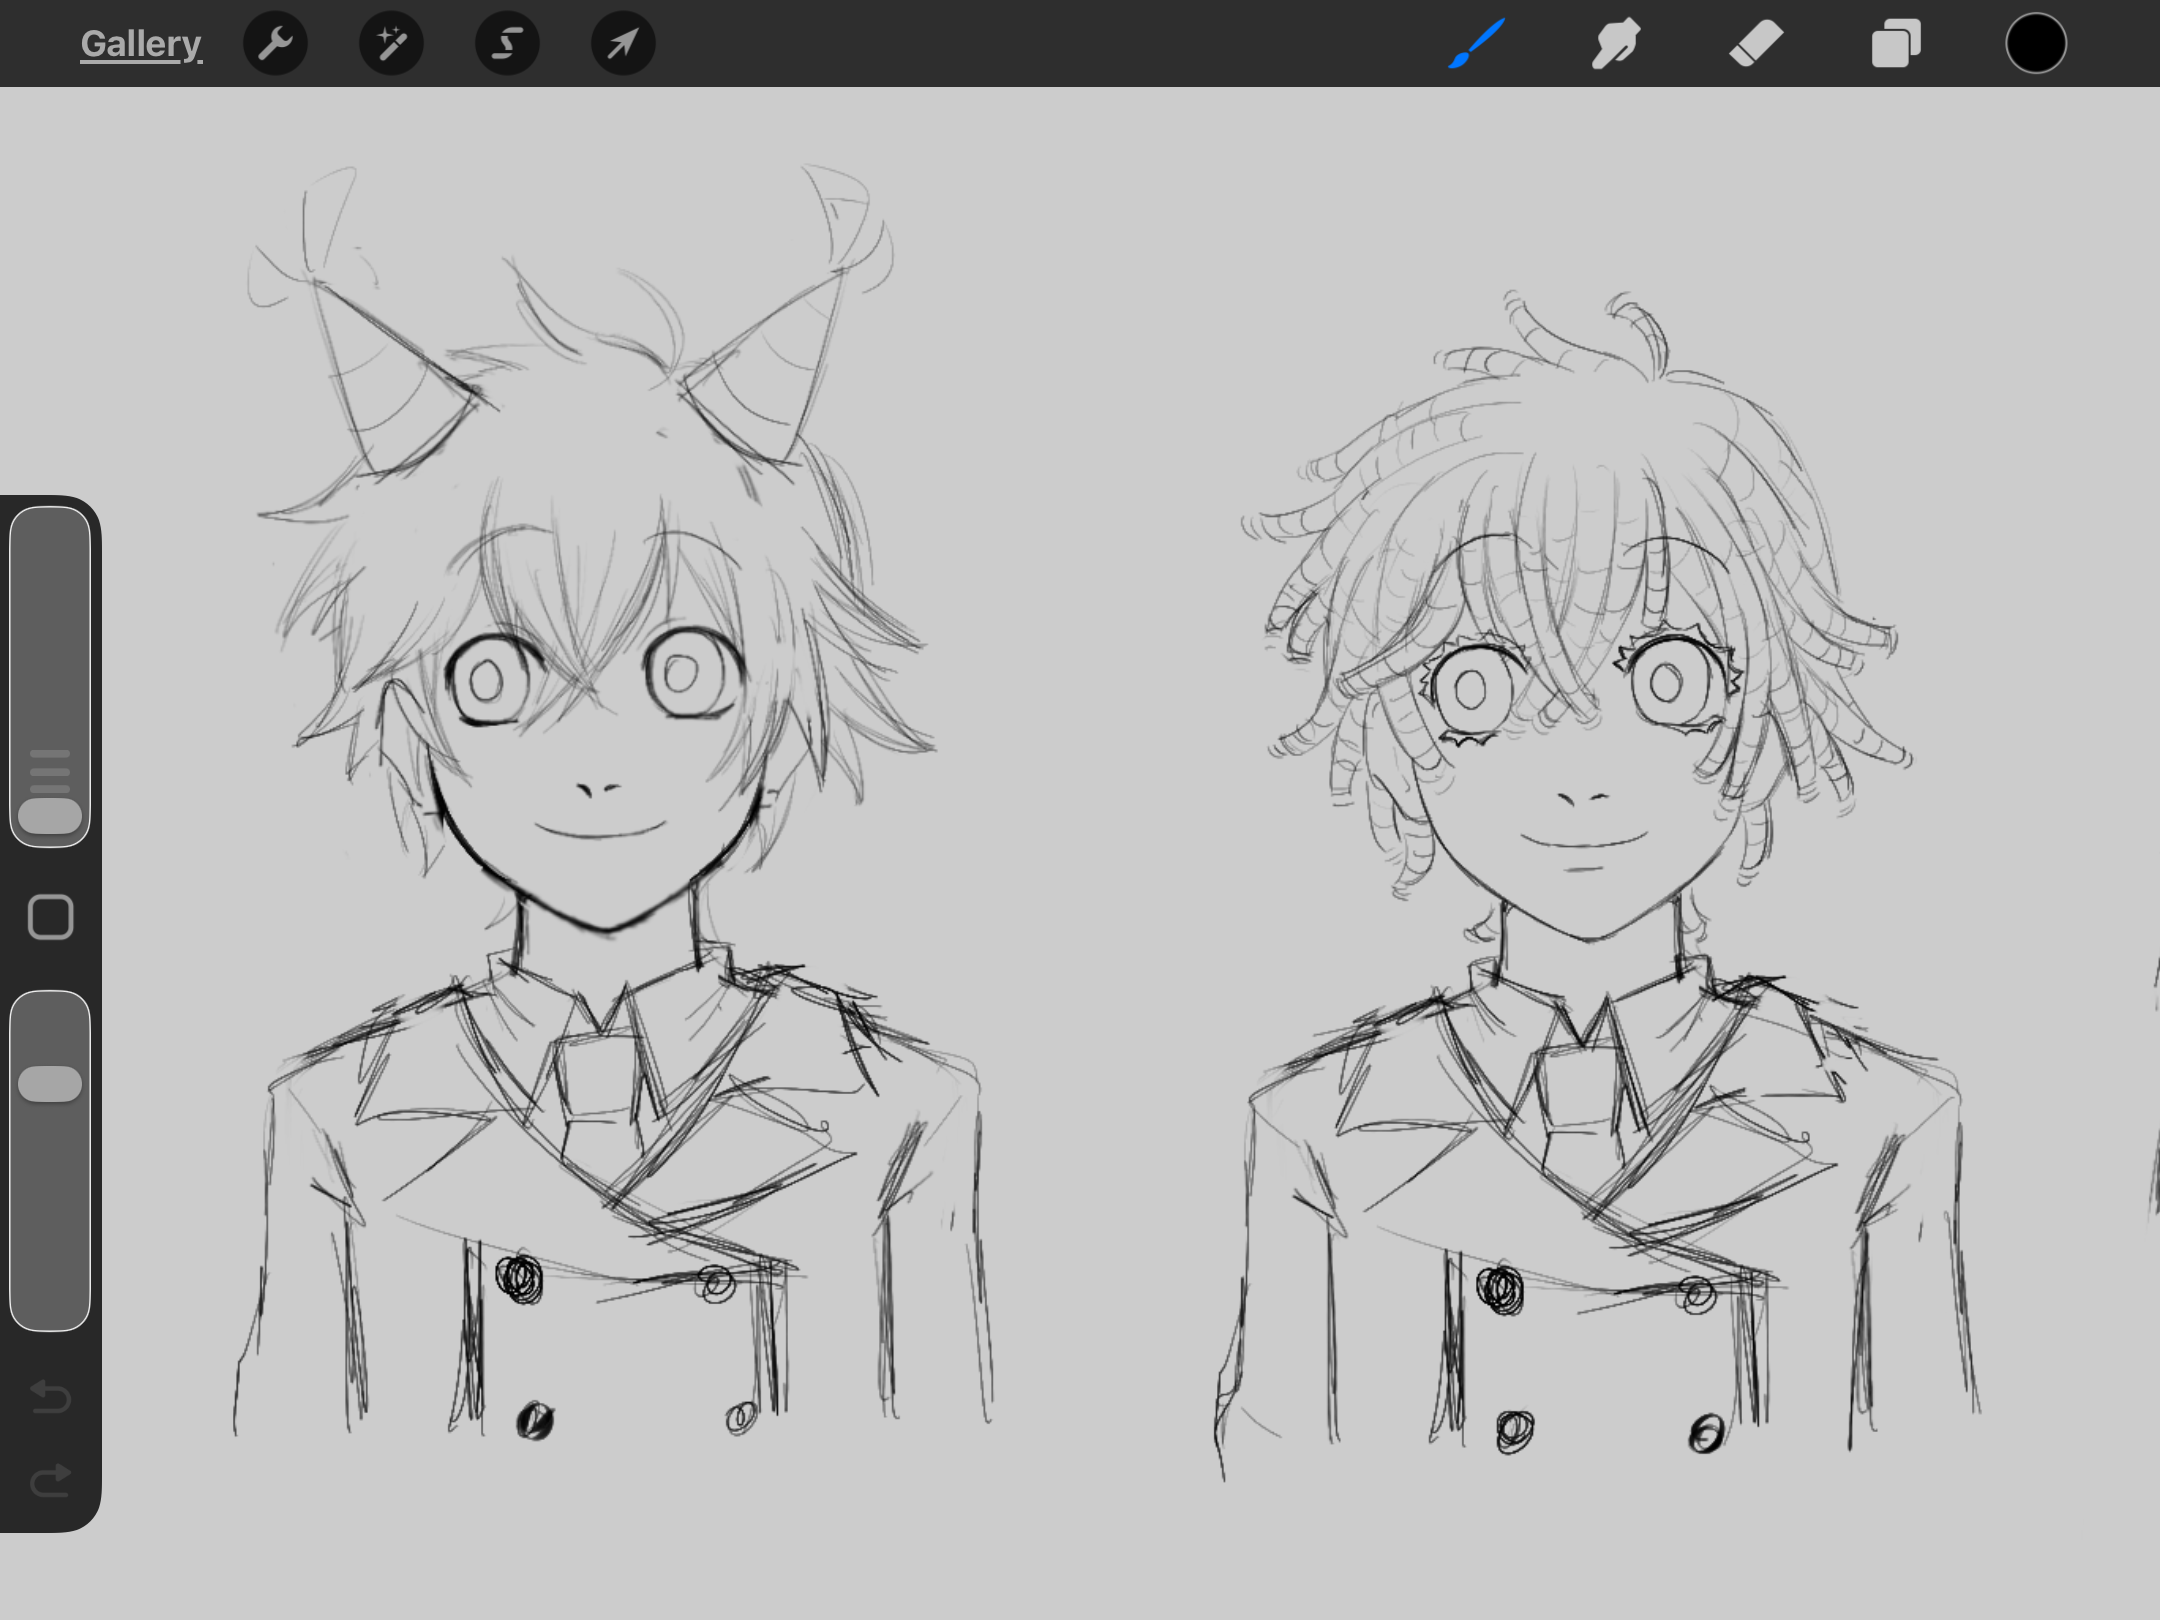Select the Eraser tool
The image size is (2160, 1620).
(1755, 44)
